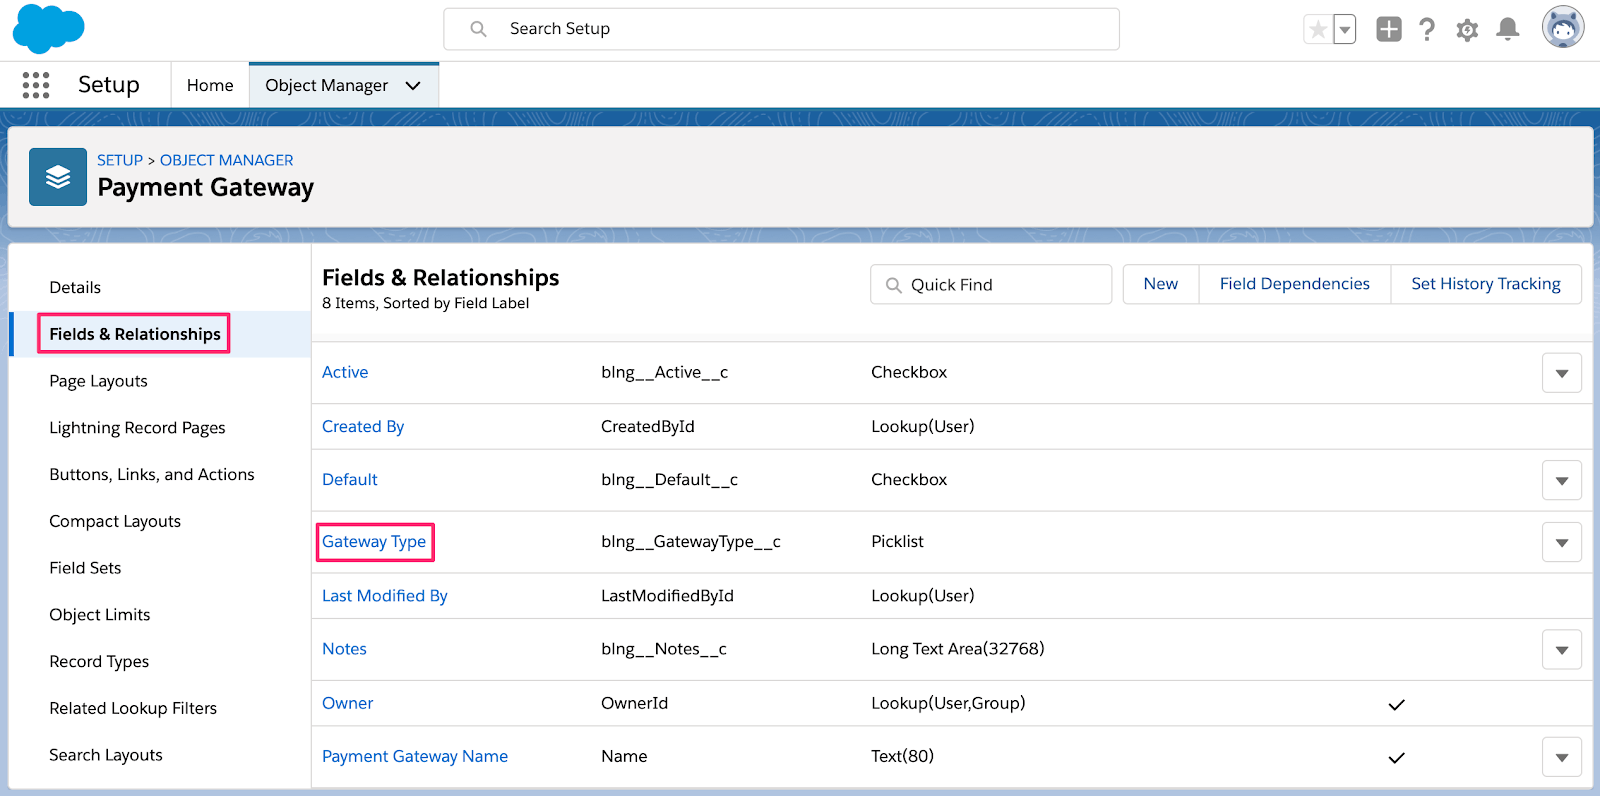Open the Active field link

pos(345,372)
